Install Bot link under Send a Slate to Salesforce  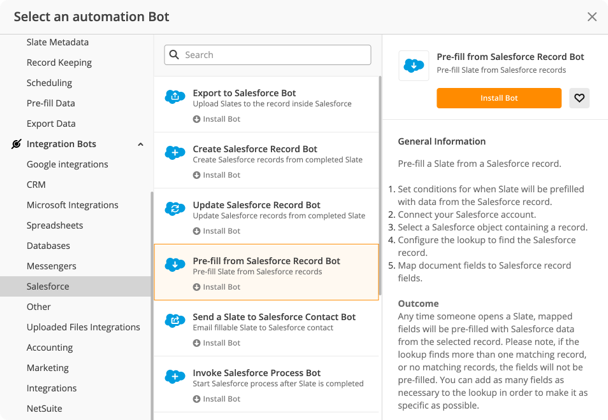[217, 343]
